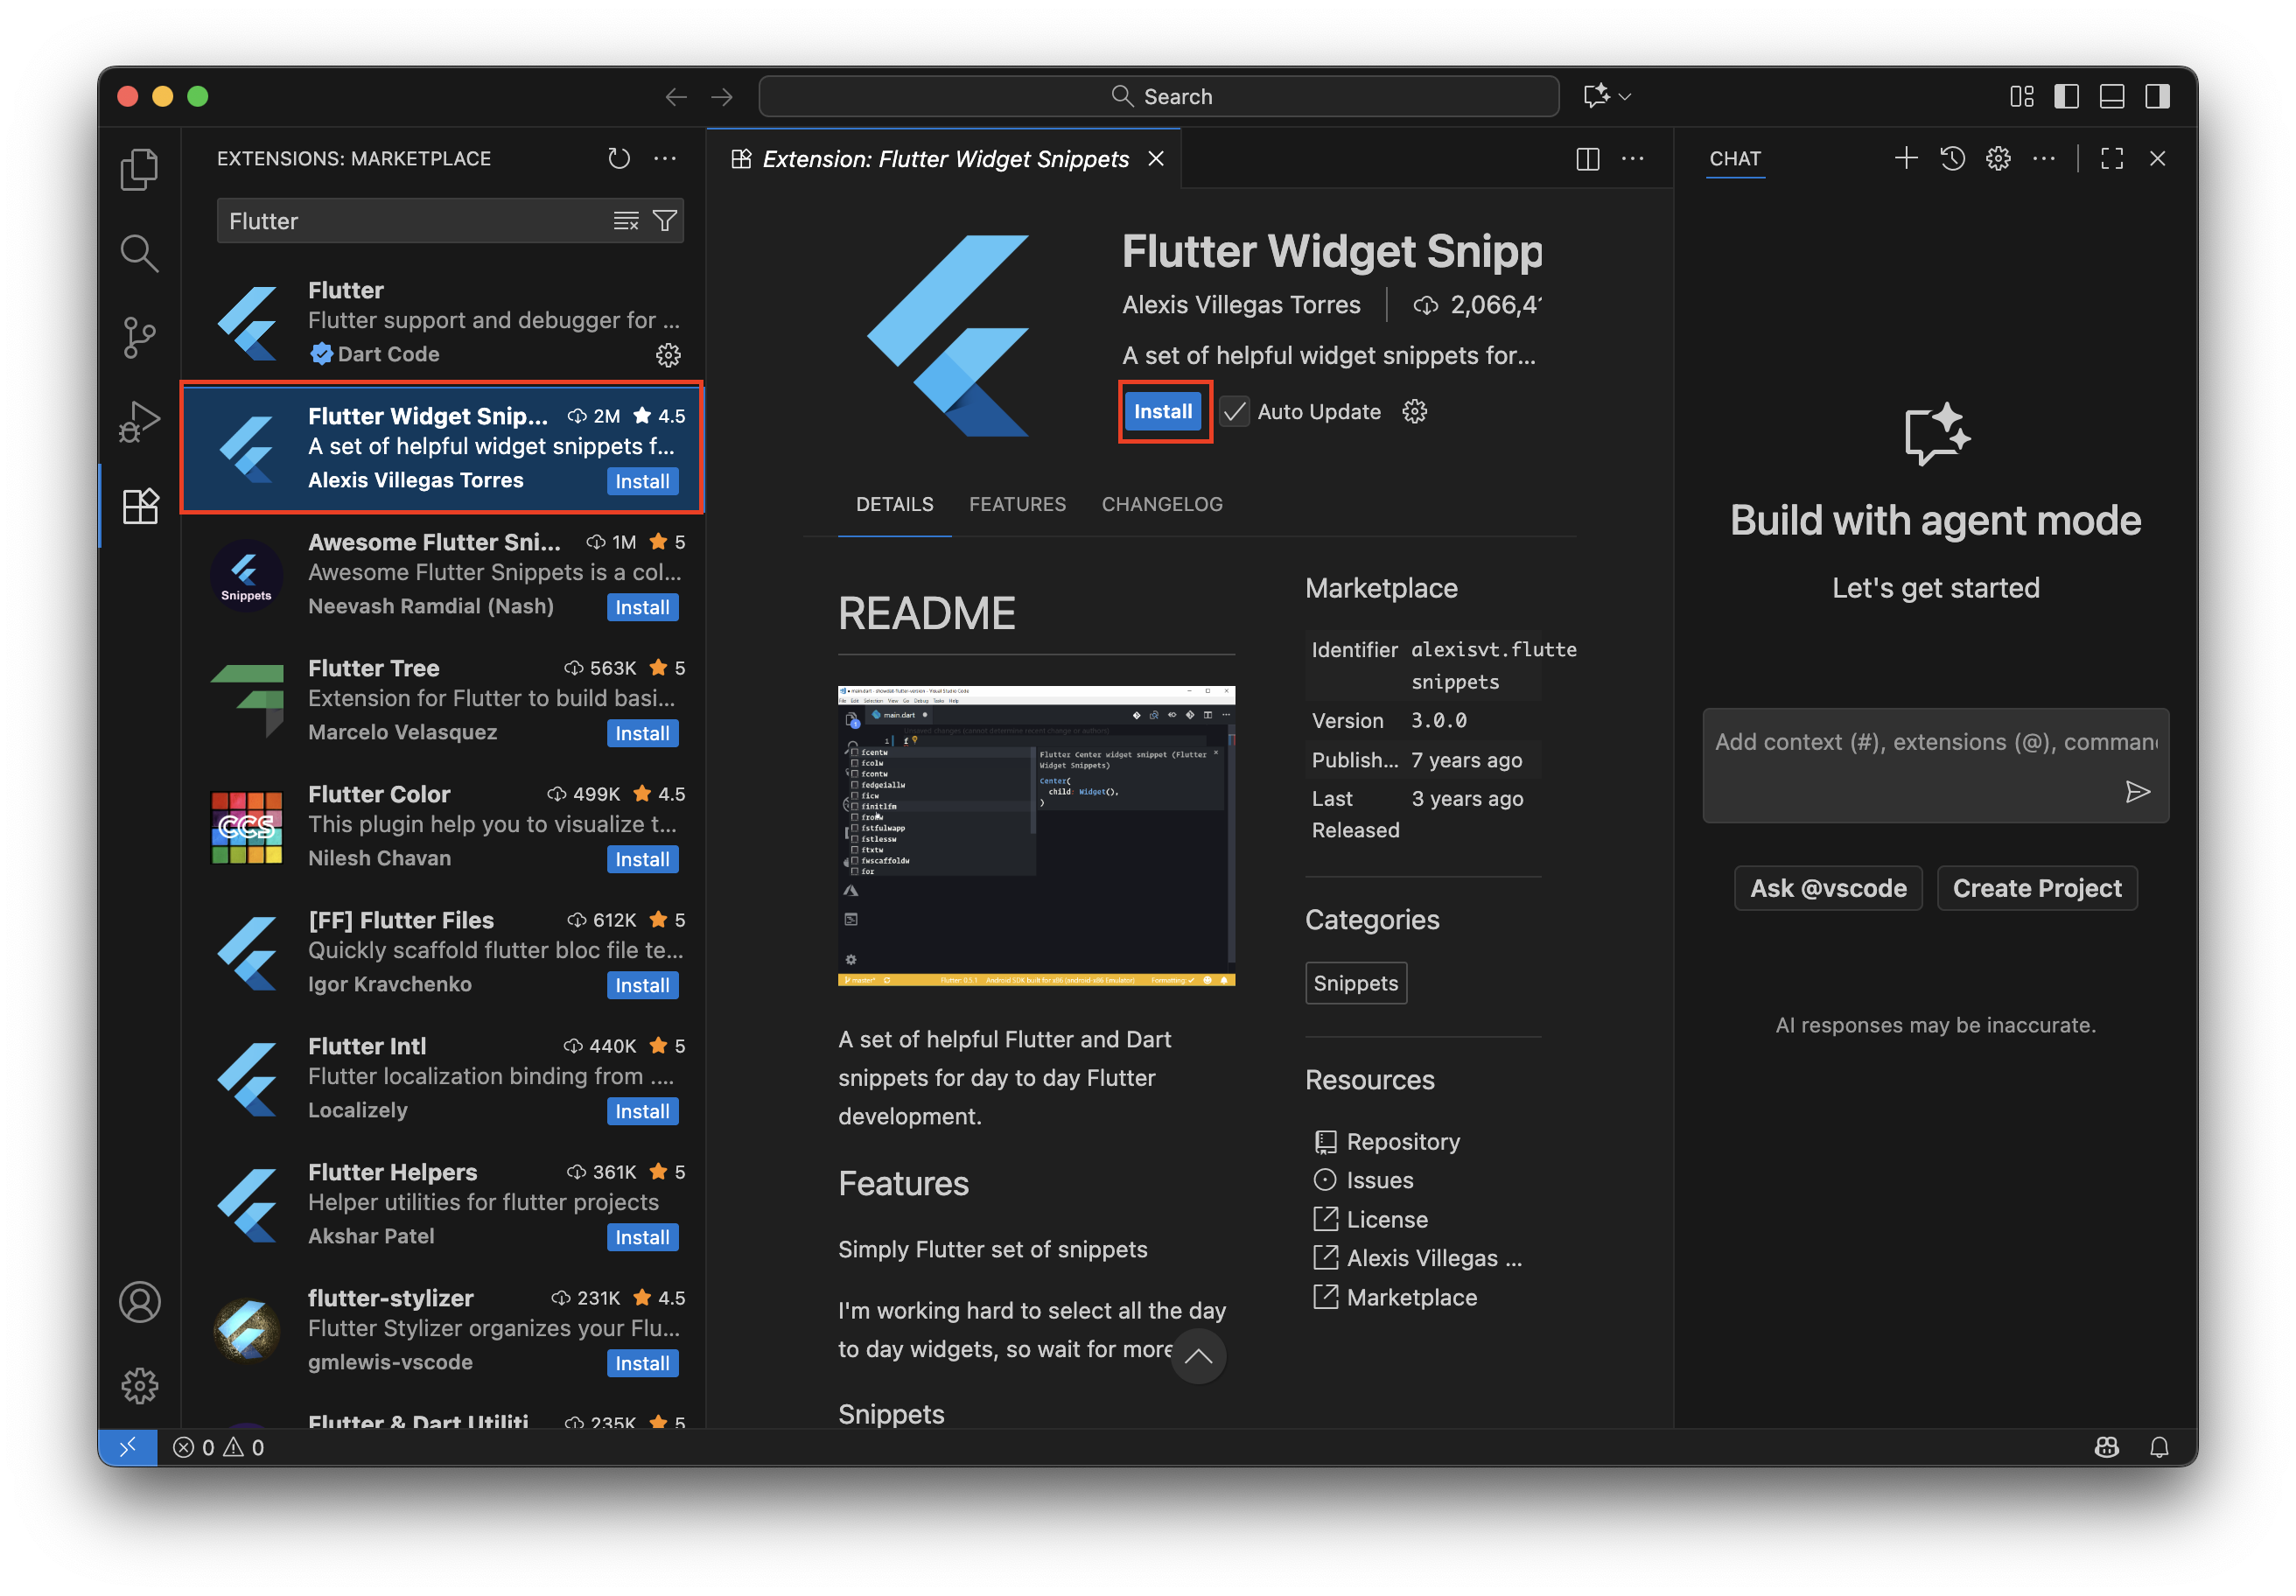Install Flutter Widget Snippets from details page
Viewport: 2296px width, 1596px height.
(x=1163, y=411)
